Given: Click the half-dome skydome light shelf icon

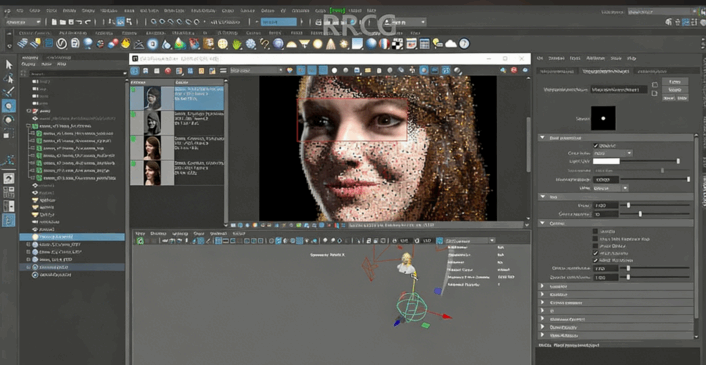Looking at the screenshot, I should tap(292, 44).
